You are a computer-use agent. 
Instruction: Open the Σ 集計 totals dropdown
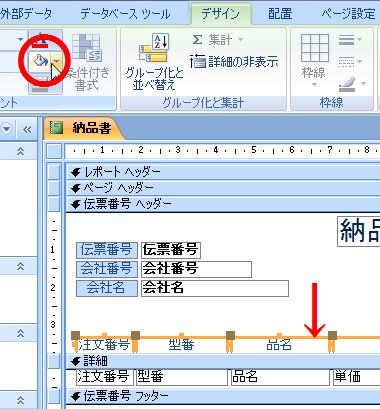pyautogui.click(x=217, y=40)
